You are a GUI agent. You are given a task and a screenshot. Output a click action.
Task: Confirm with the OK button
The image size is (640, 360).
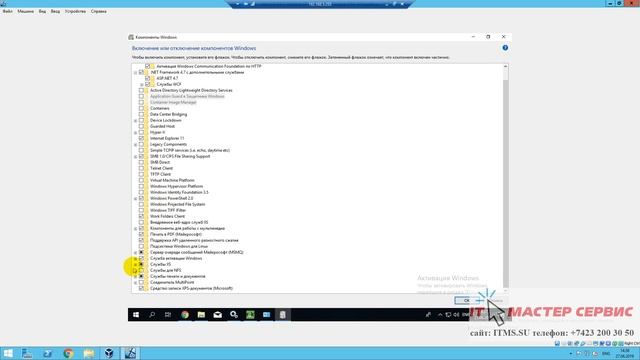click(x=467, y=300)
